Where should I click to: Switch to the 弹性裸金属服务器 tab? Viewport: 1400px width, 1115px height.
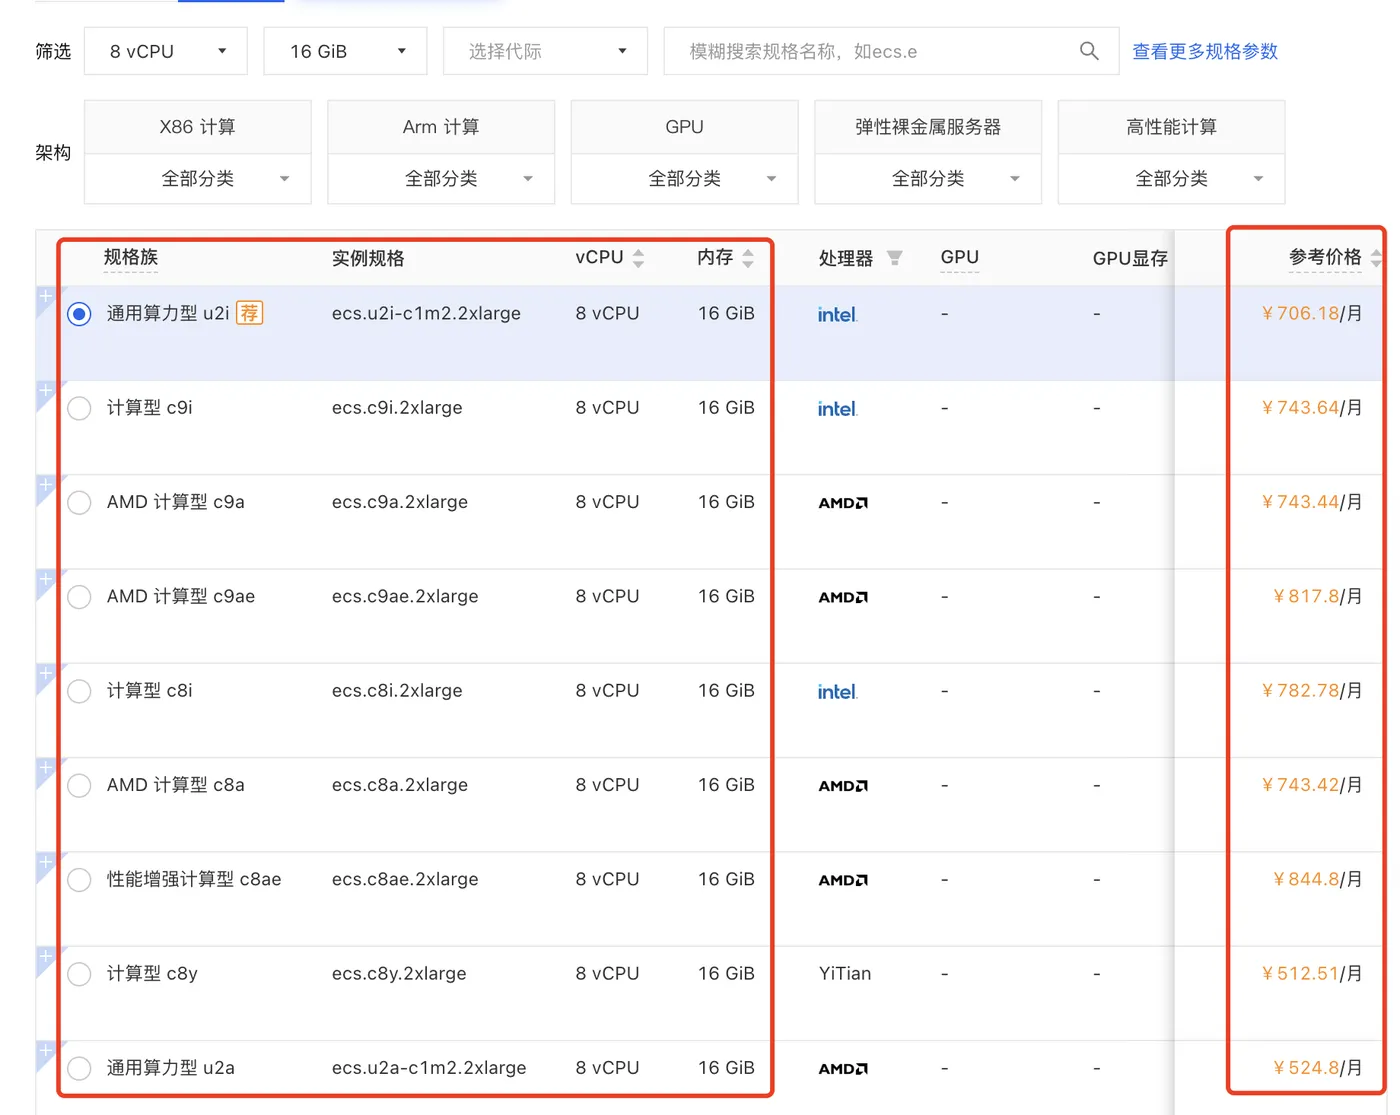pyautogui.click(x=928, y=127)
